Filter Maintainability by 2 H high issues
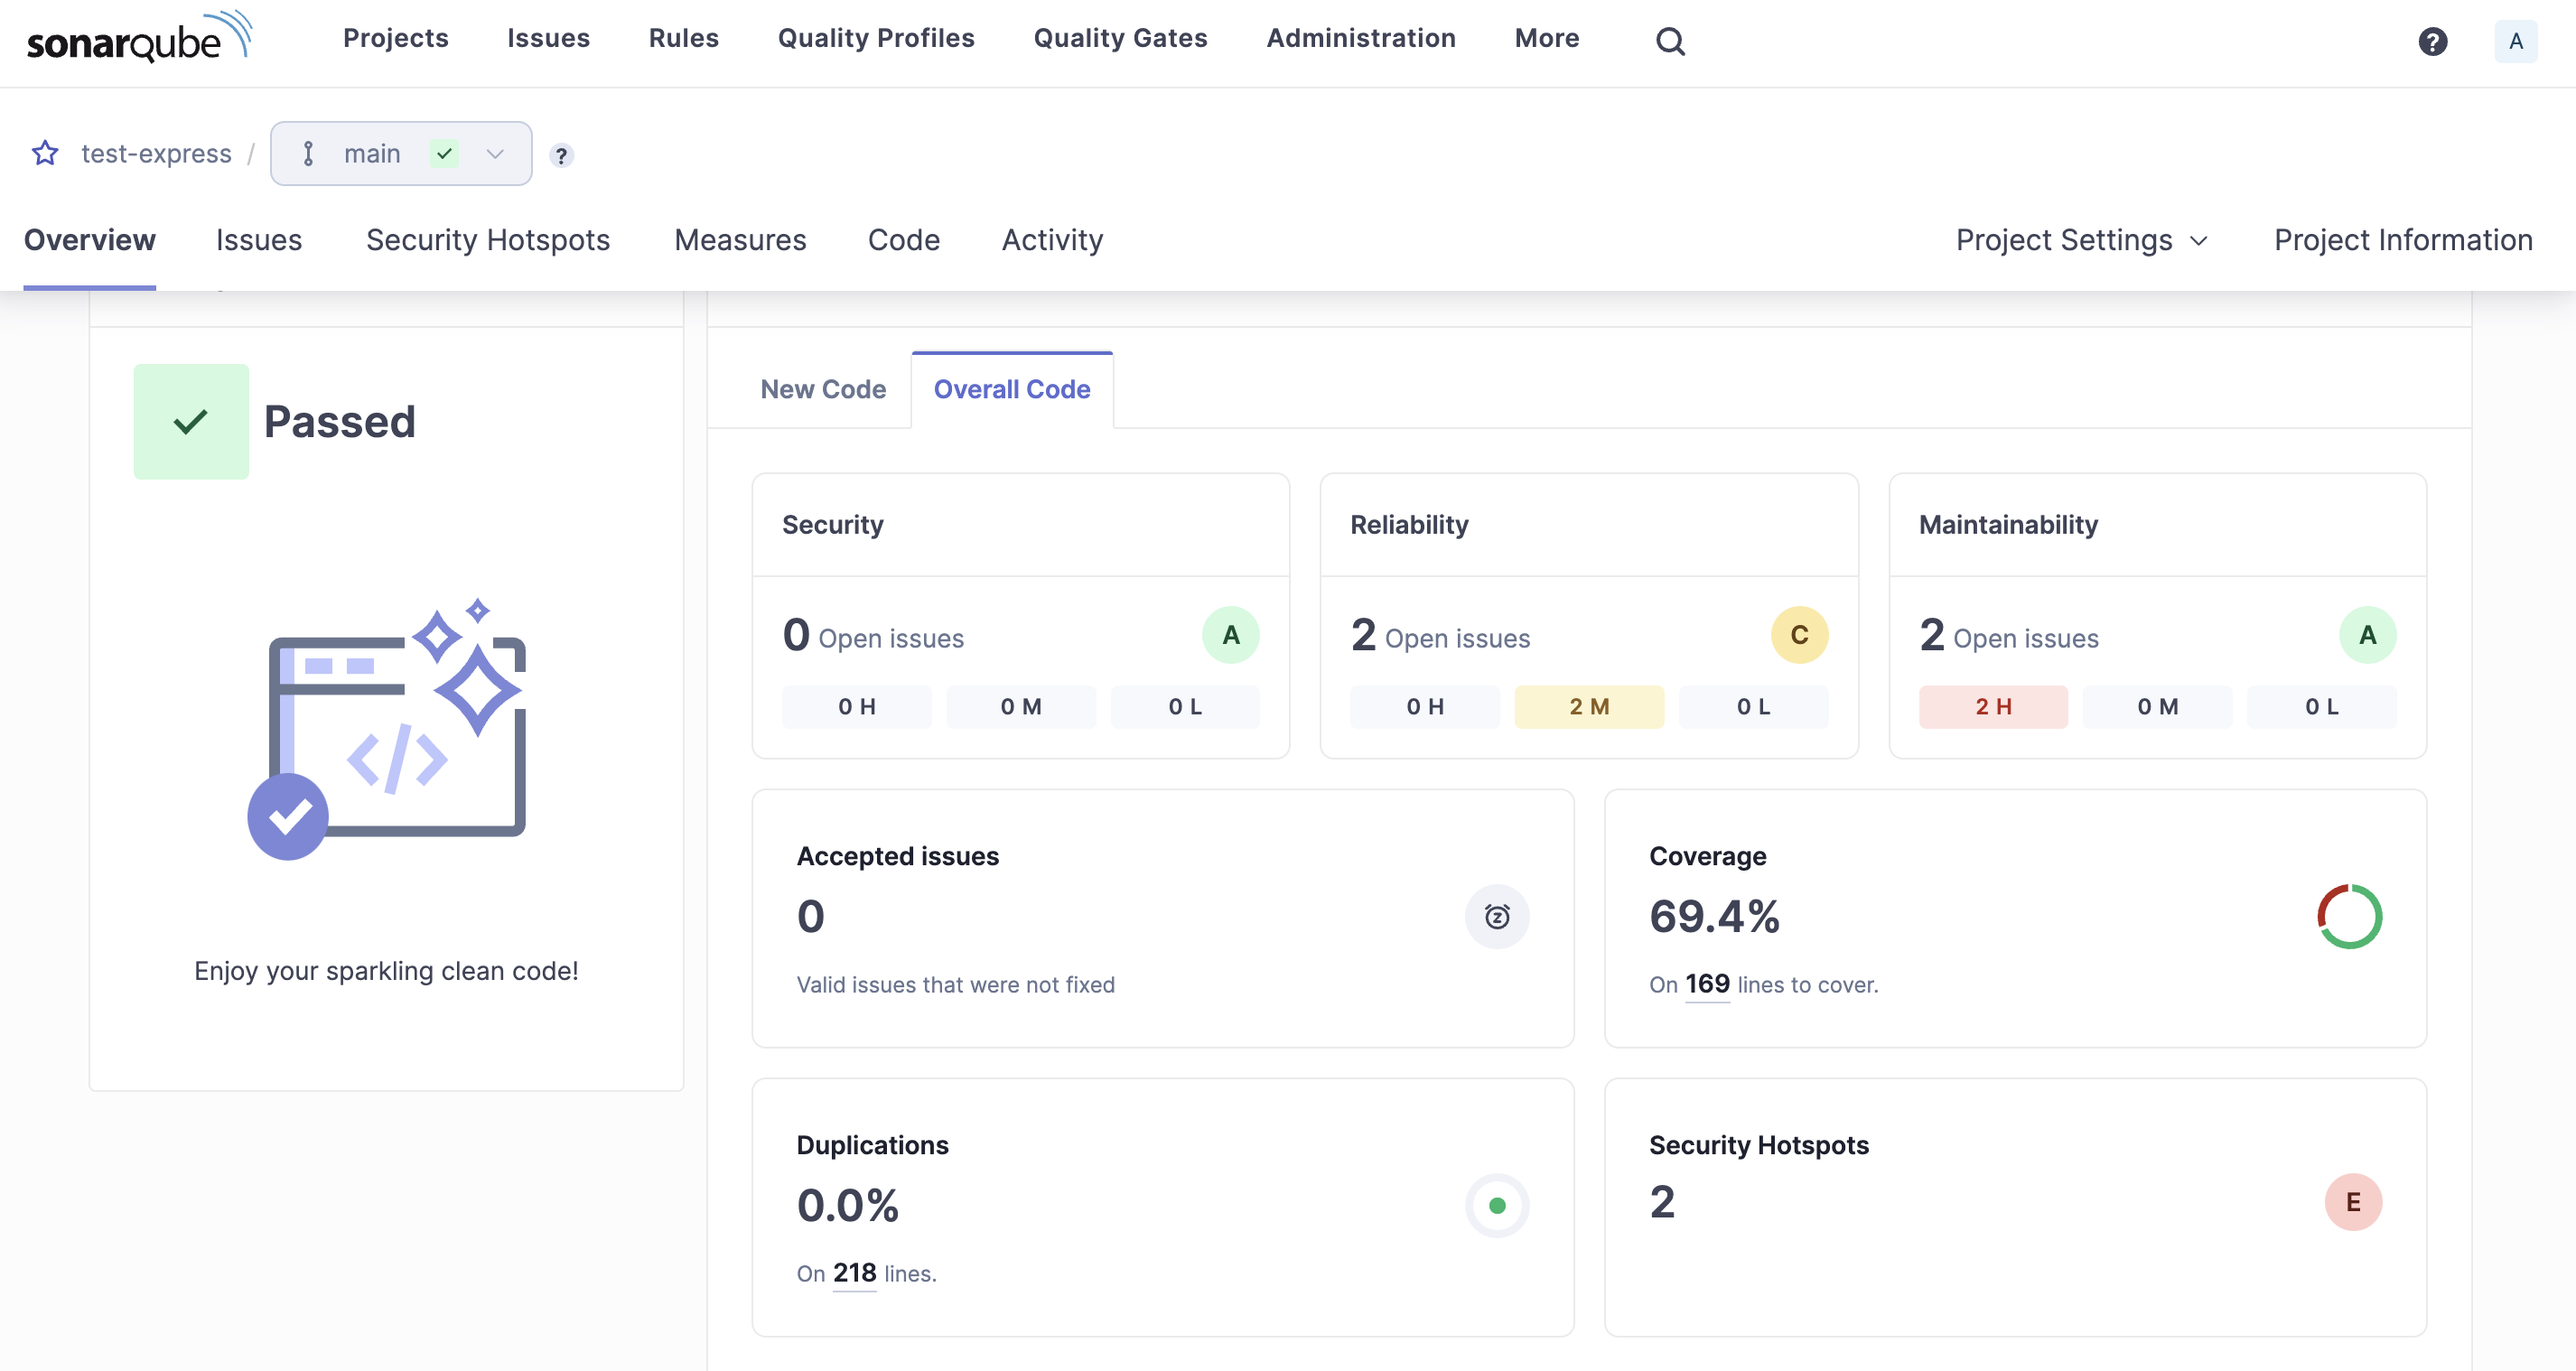Screen dimensions: 2576x1371 (1993, 707)
